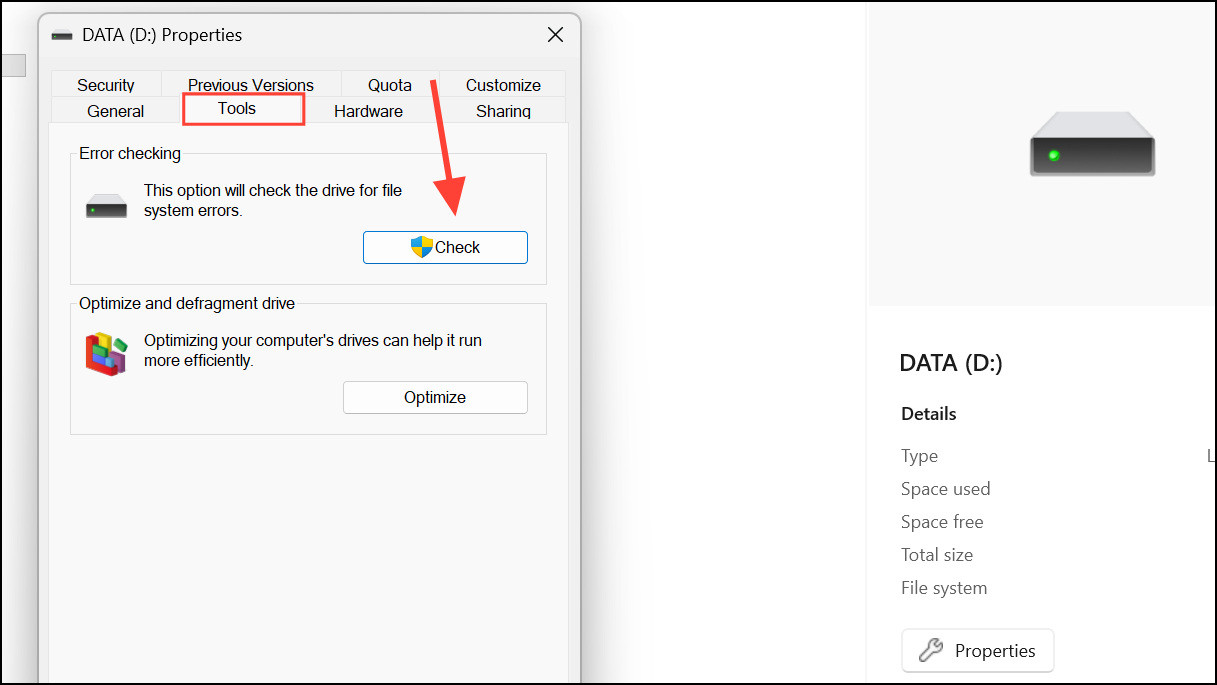Go to the Sharing tab
Image resolution: width=1217 pixels, height=685 pixels.
[503, 111]
